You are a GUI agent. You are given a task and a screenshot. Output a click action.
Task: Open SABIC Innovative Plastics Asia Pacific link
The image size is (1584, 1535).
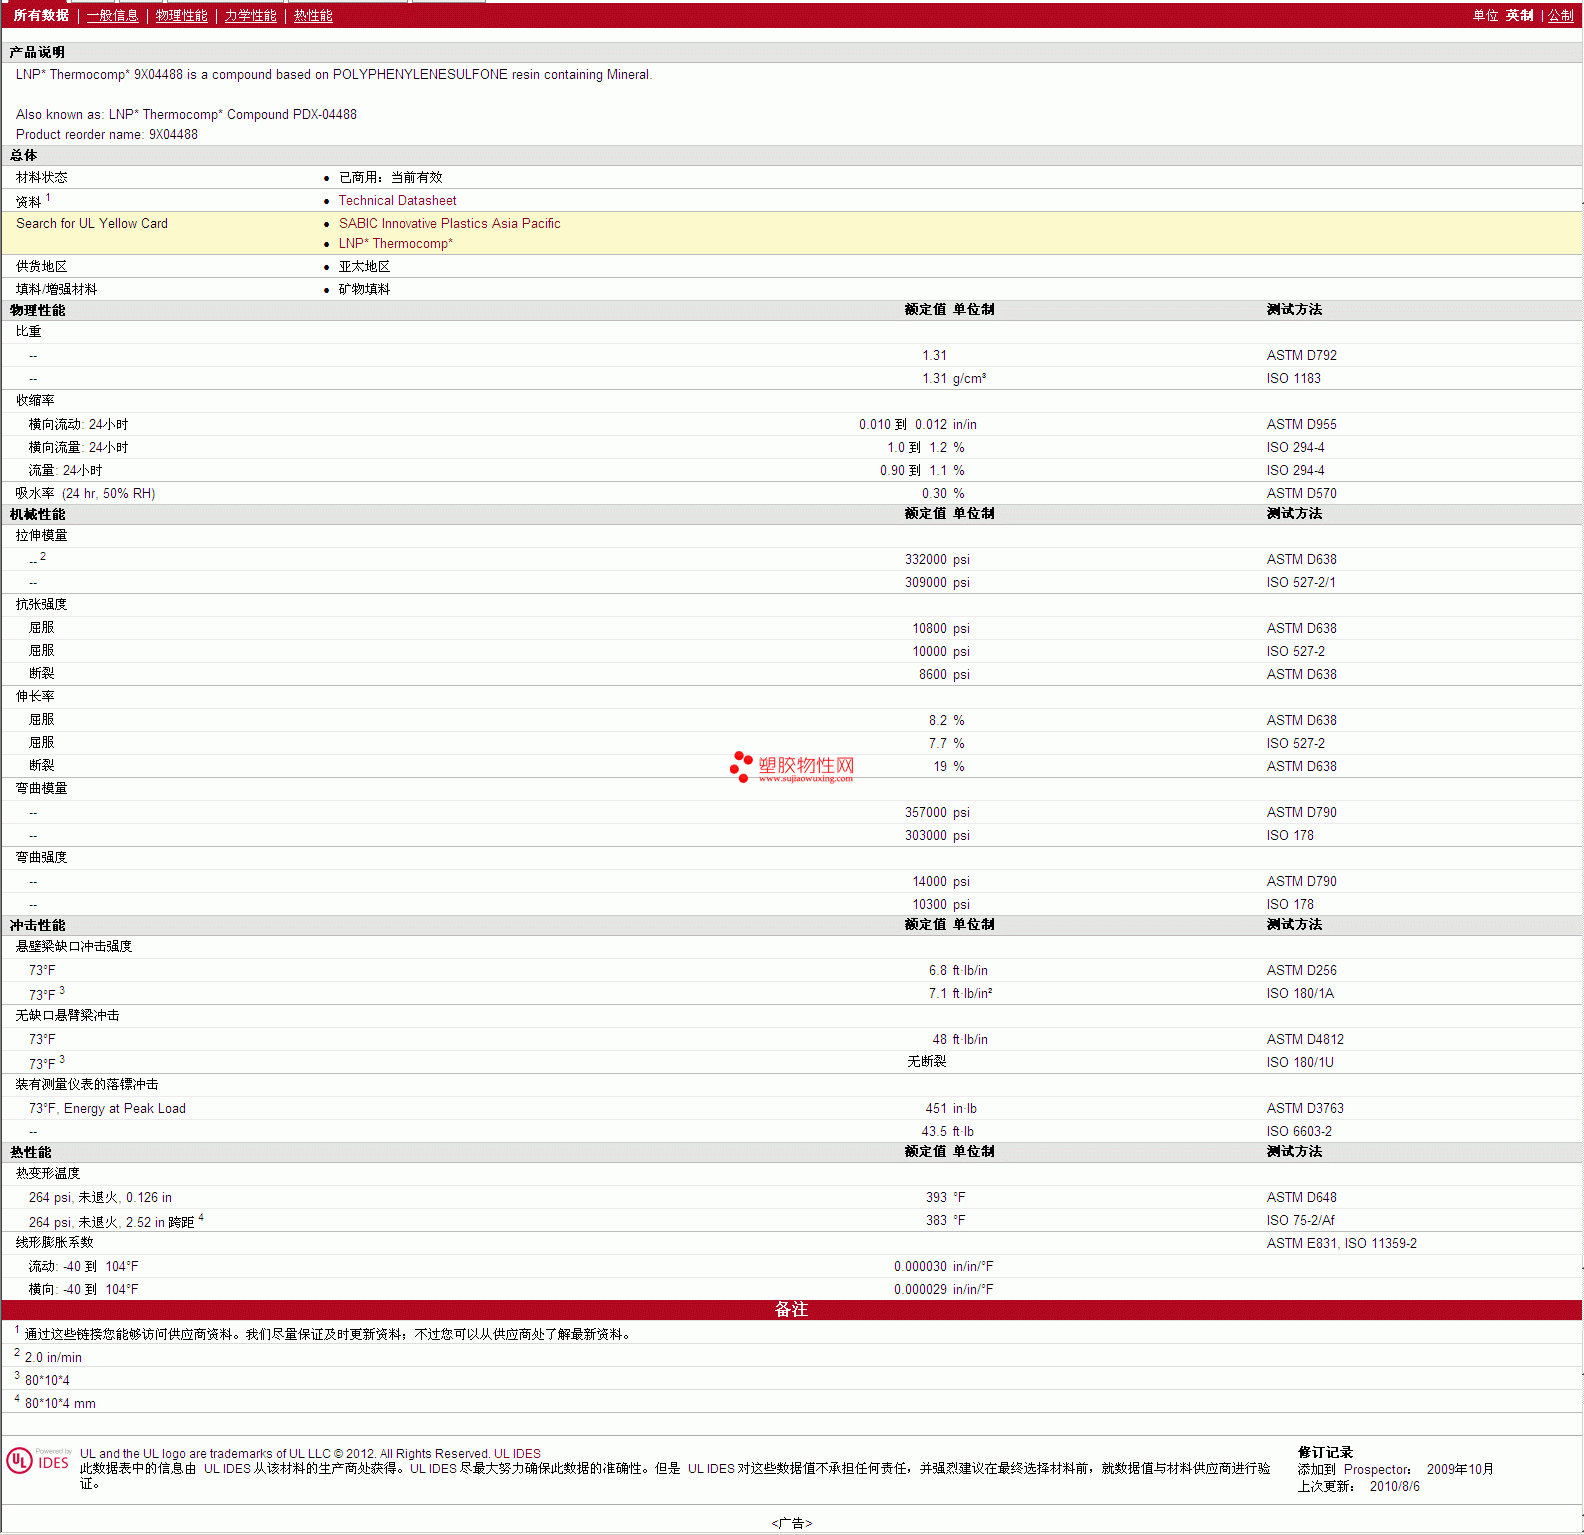449,223
